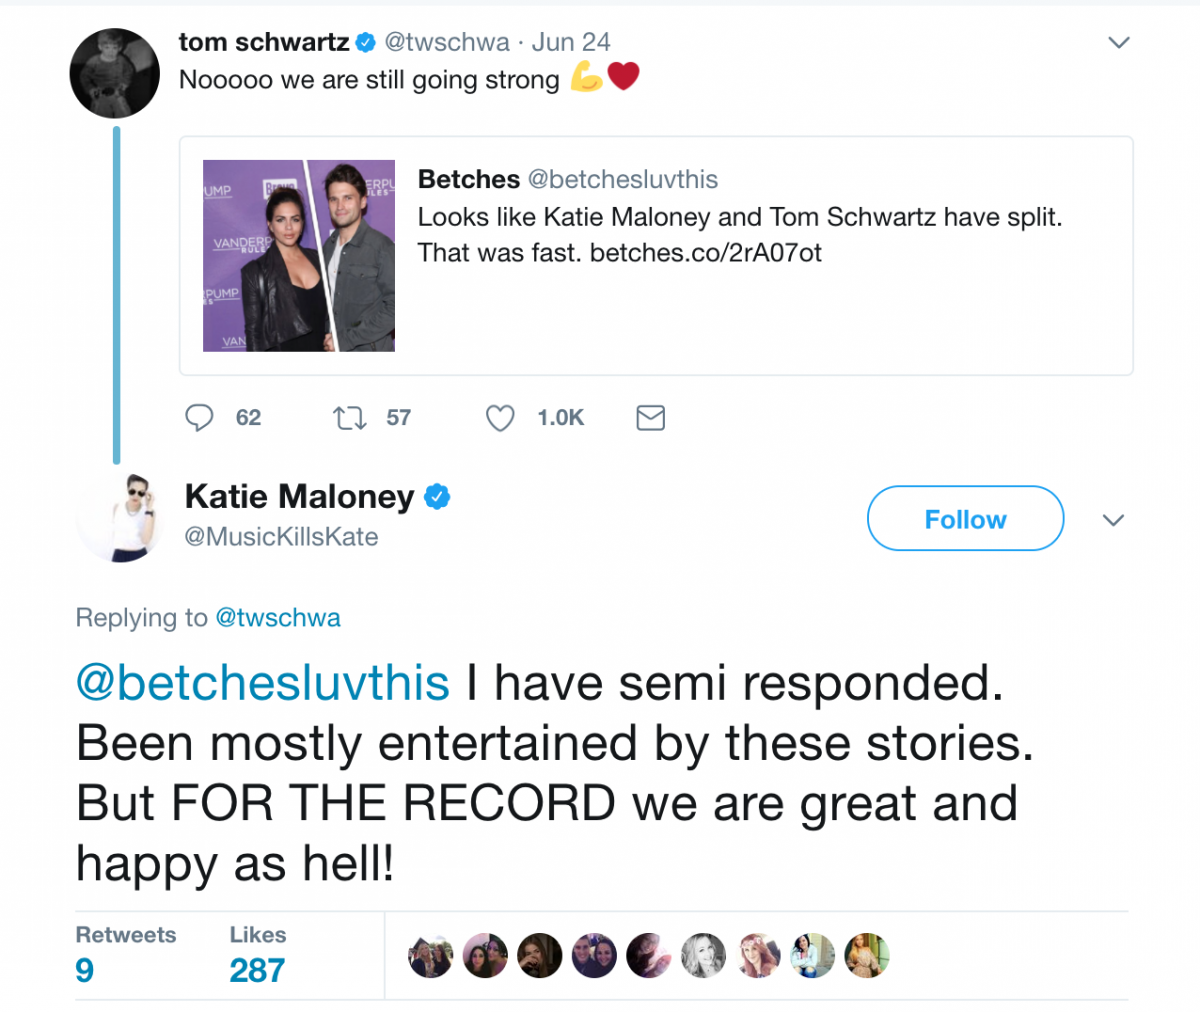This screenshot has width=1200, height=1012.
Task: Open the direct message envelope icon
Action: pyautogui.click(x=650, y=418)
